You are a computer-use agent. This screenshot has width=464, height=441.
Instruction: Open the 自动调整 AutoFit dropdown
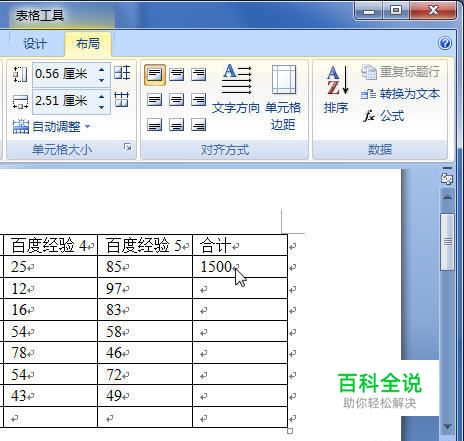[52, 127]
